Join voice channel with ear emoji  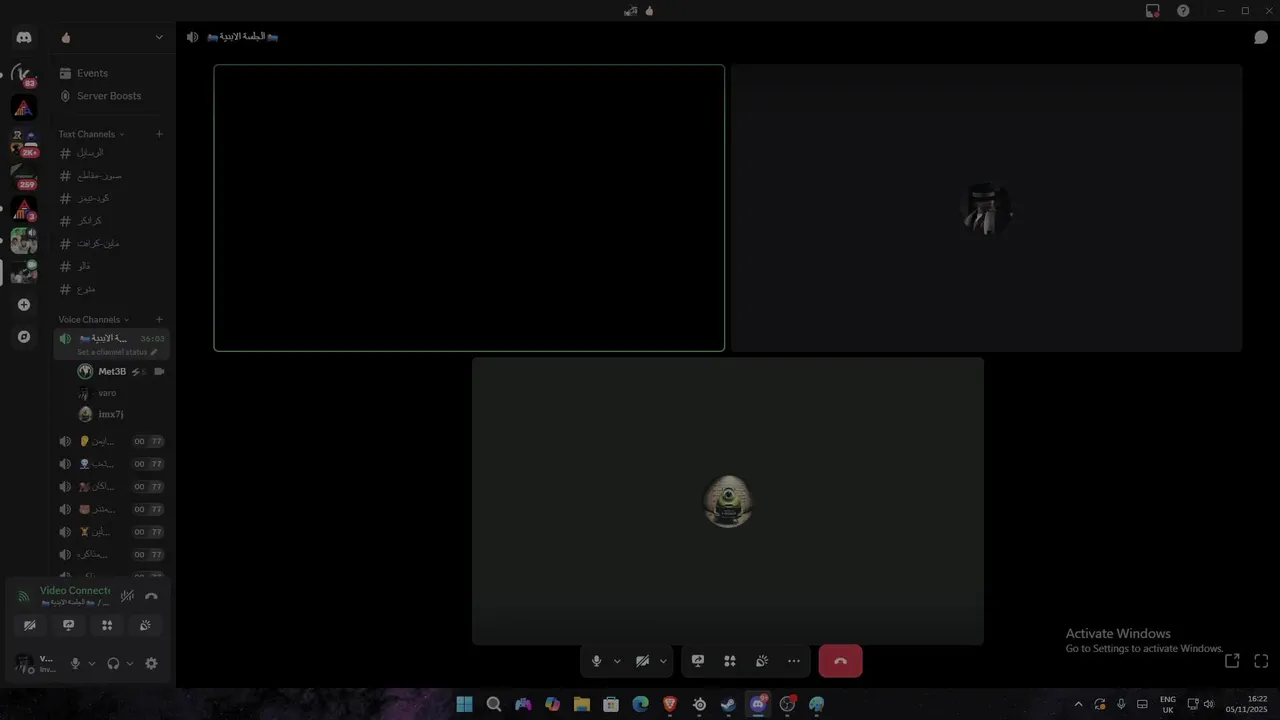coord(111,441)
